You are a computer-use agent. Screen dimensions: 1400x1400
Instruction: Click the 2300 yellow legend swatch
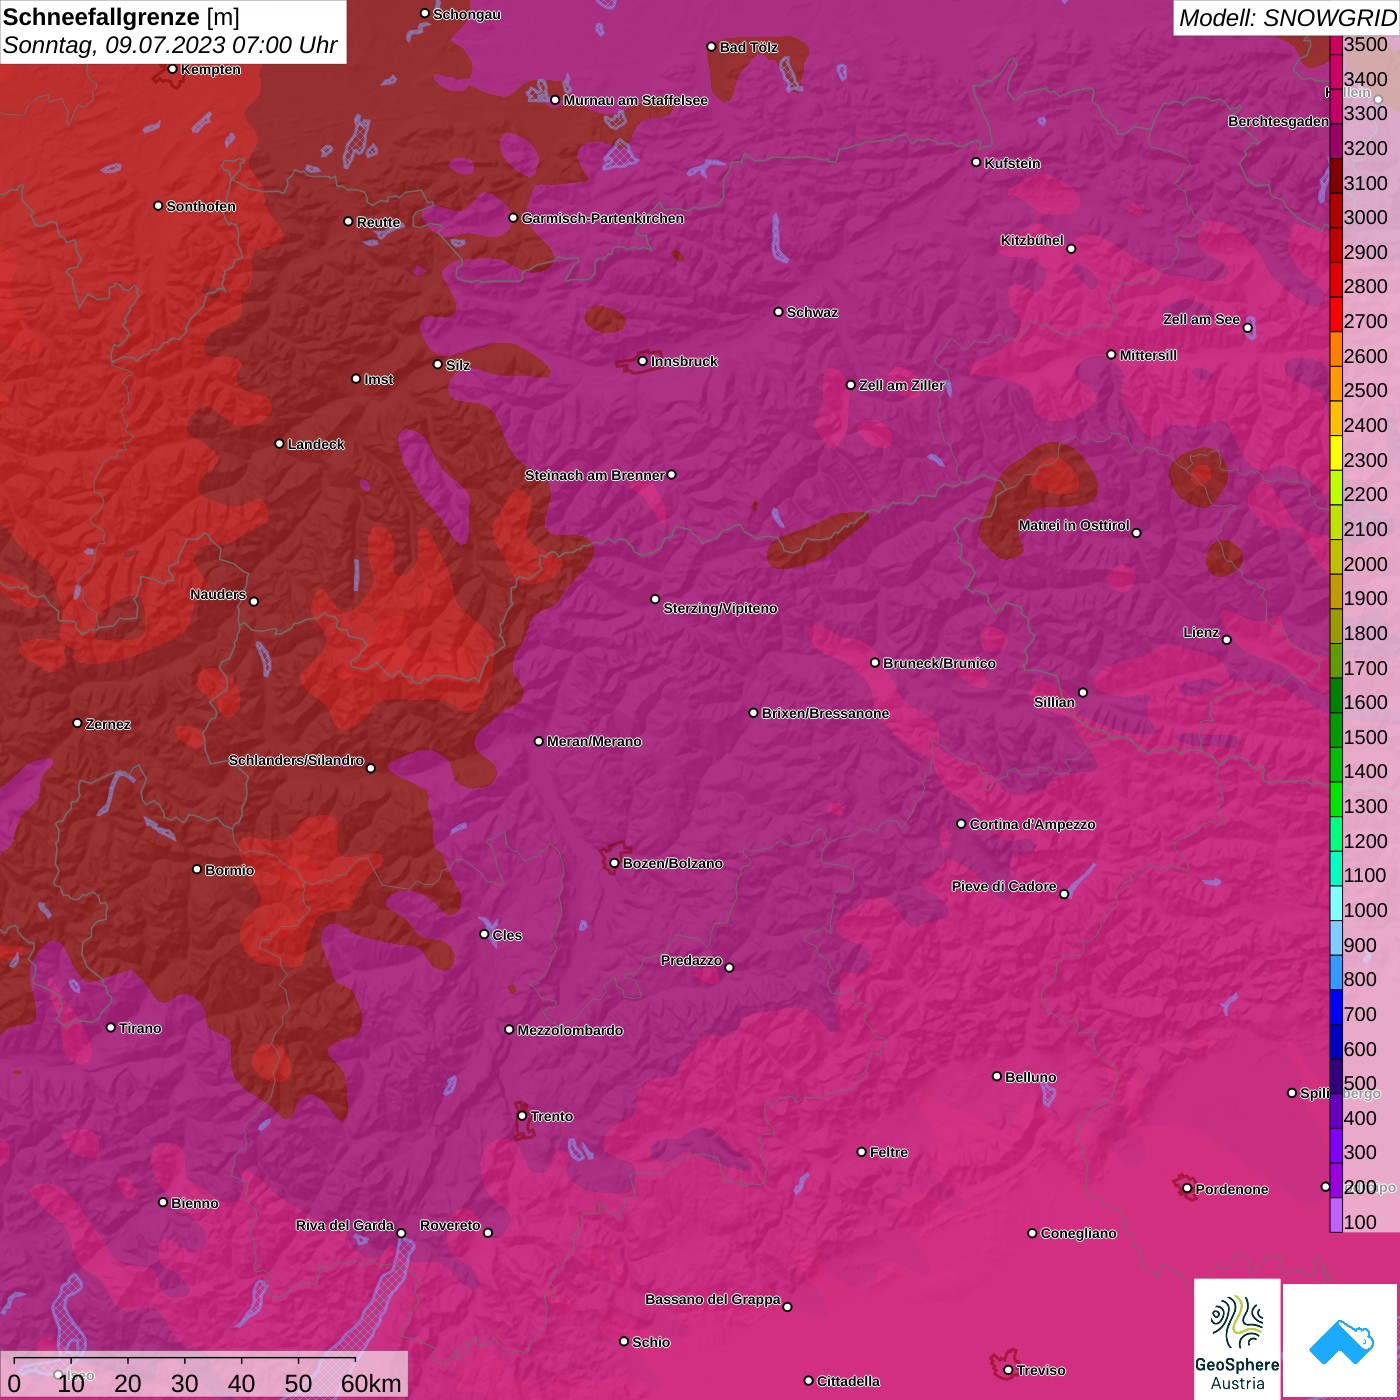(x=1335, y=452)
